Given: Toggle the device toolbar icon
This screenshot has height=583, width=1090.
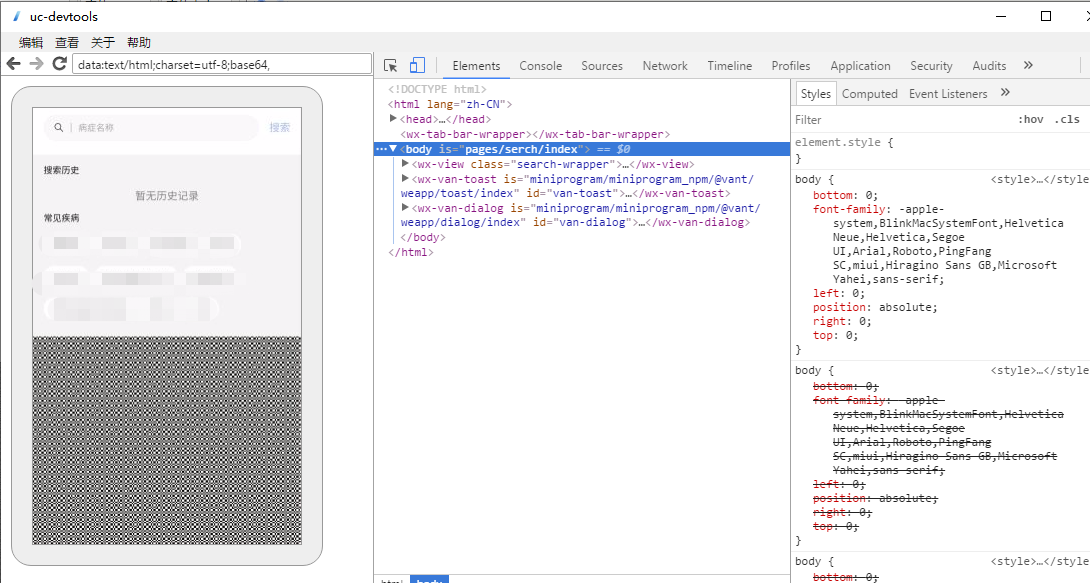Looking at the screenshot, I should coord(417,66).
